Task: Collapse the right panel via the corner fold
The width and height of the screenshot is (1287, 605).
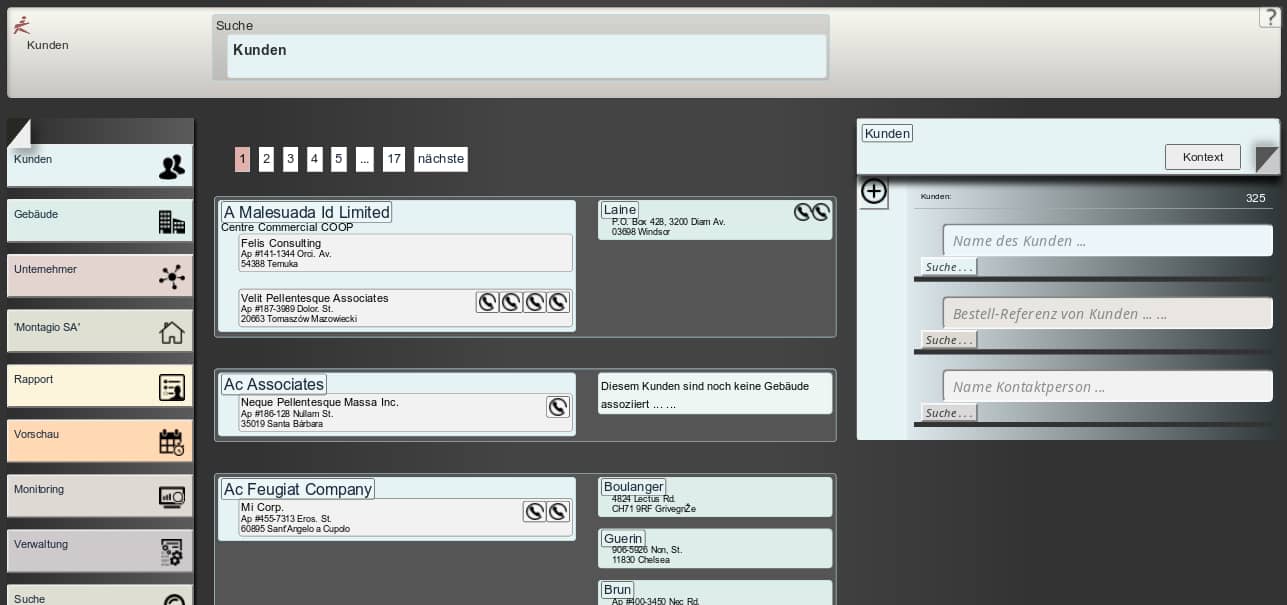Action: pyautogui.click(x=1266, y=158)
